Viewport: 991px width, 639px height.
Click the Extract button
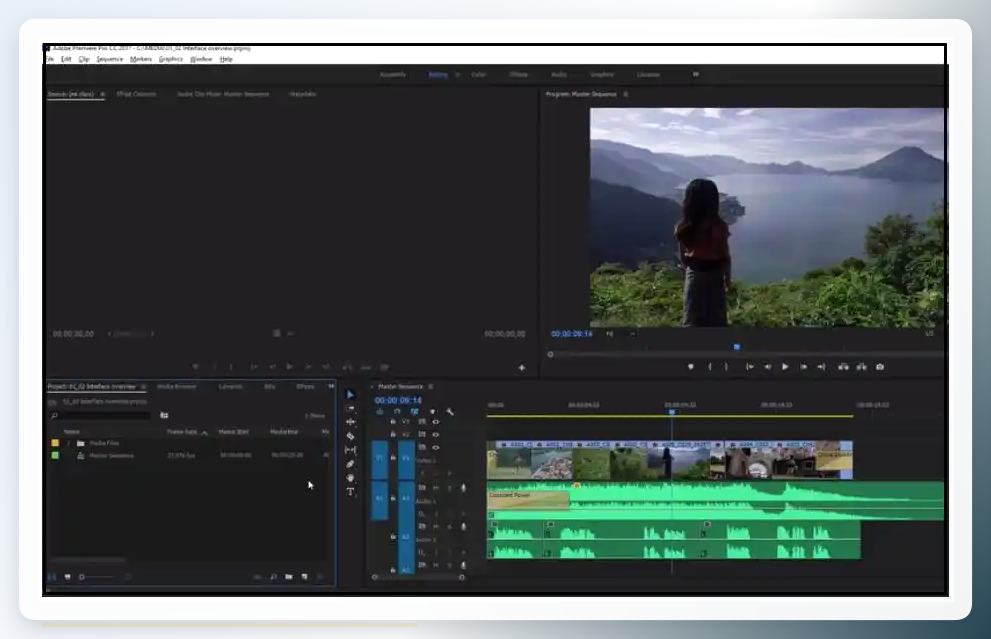pyautogui.click(x=861, y=367)
